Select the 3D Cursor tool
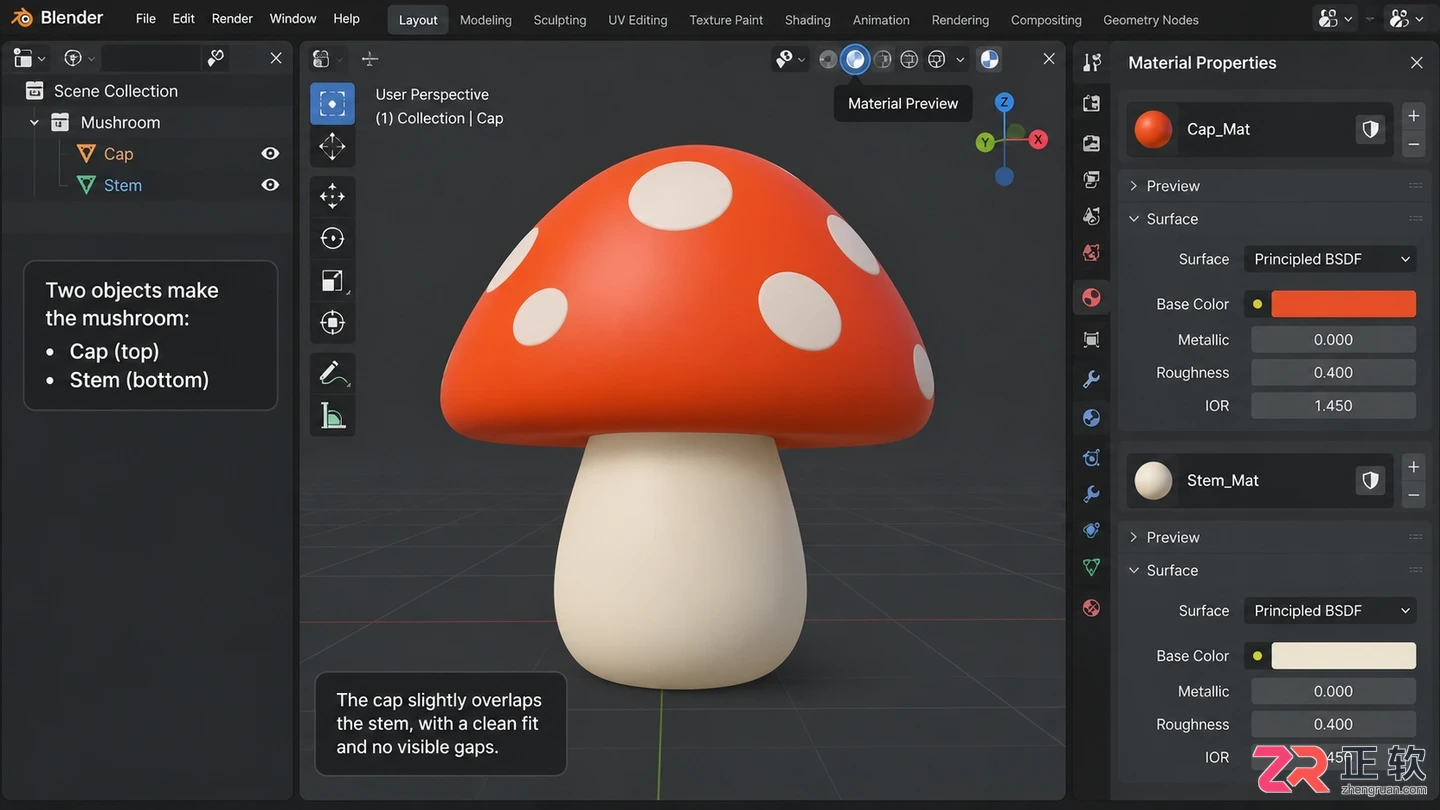 (x=332, y=146)
